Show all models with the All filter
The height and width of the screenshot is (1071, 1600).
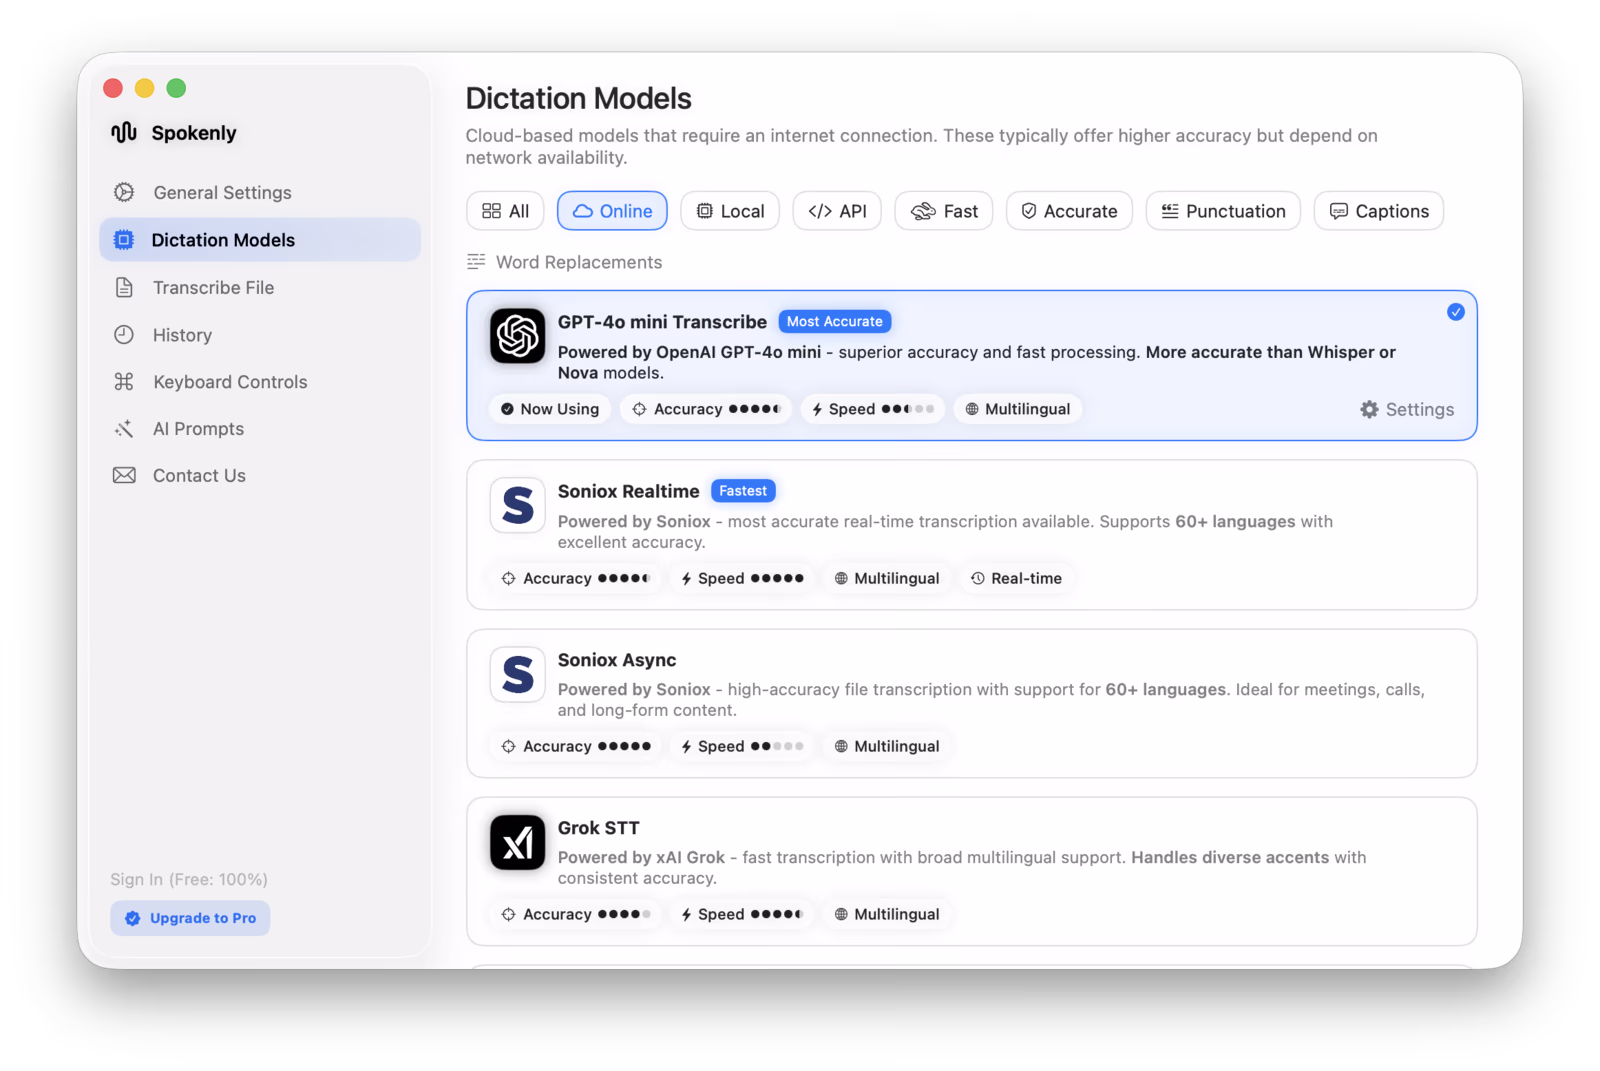[505, 211]
